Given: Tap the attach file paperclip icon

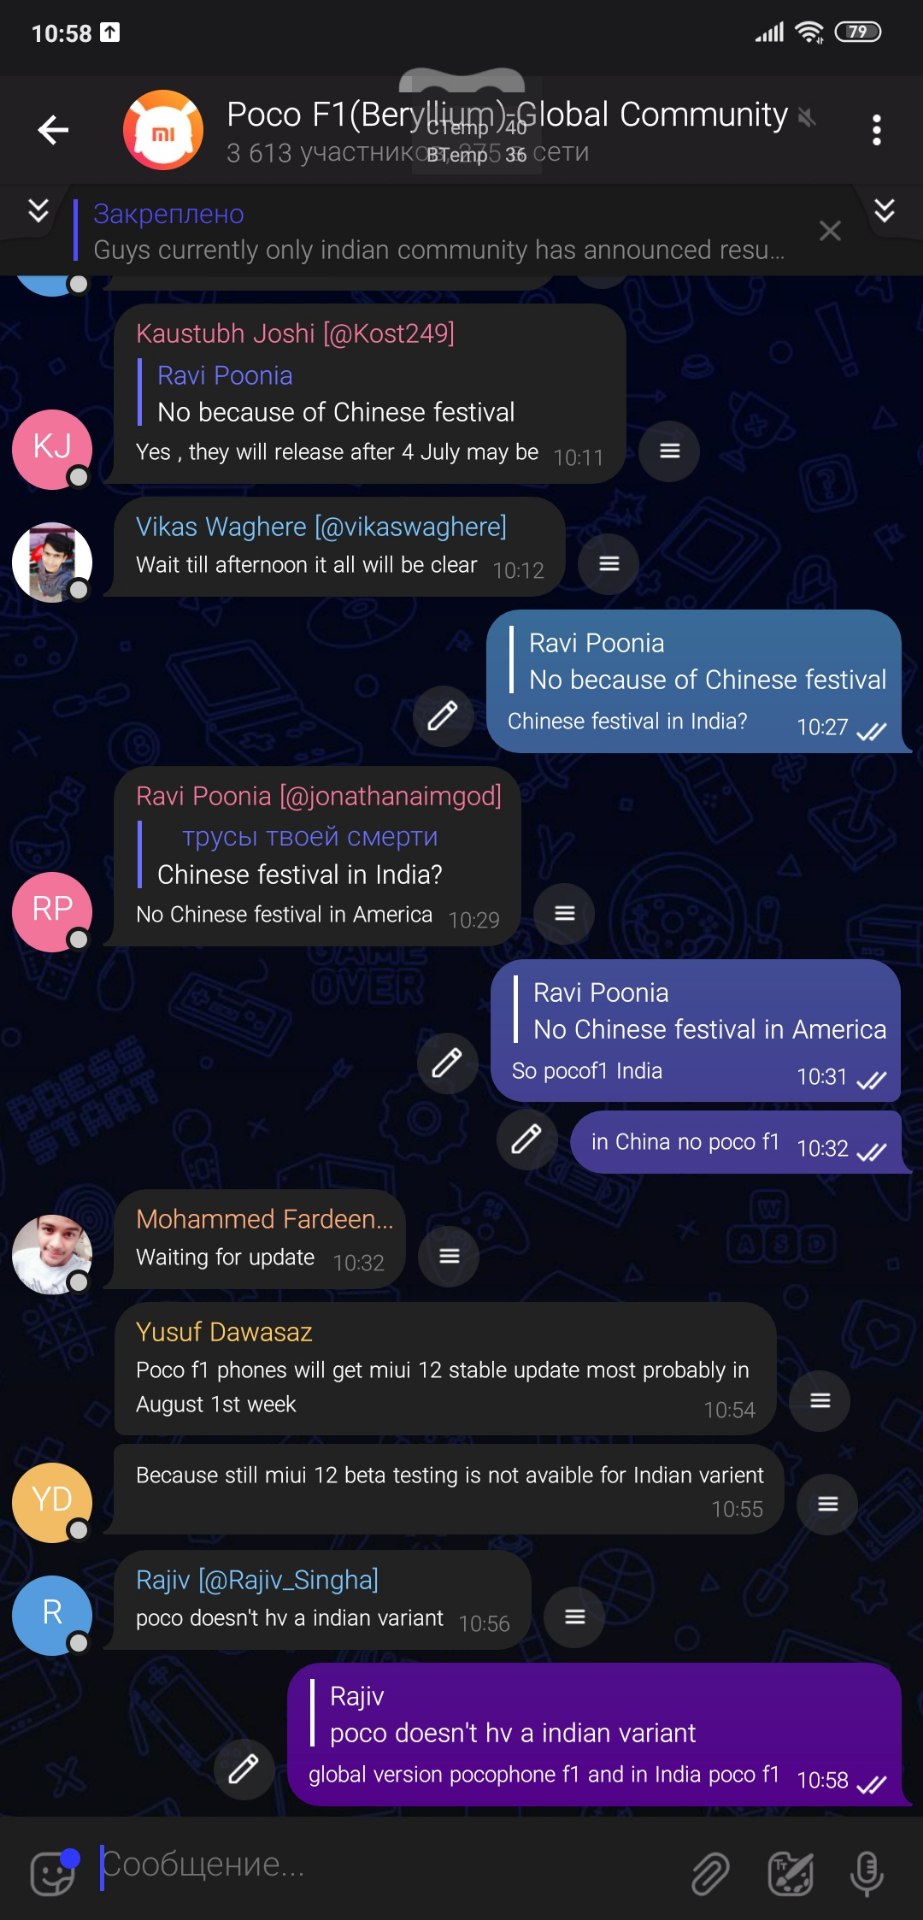Looking at the screenshot, I should tap(710, 1872).
